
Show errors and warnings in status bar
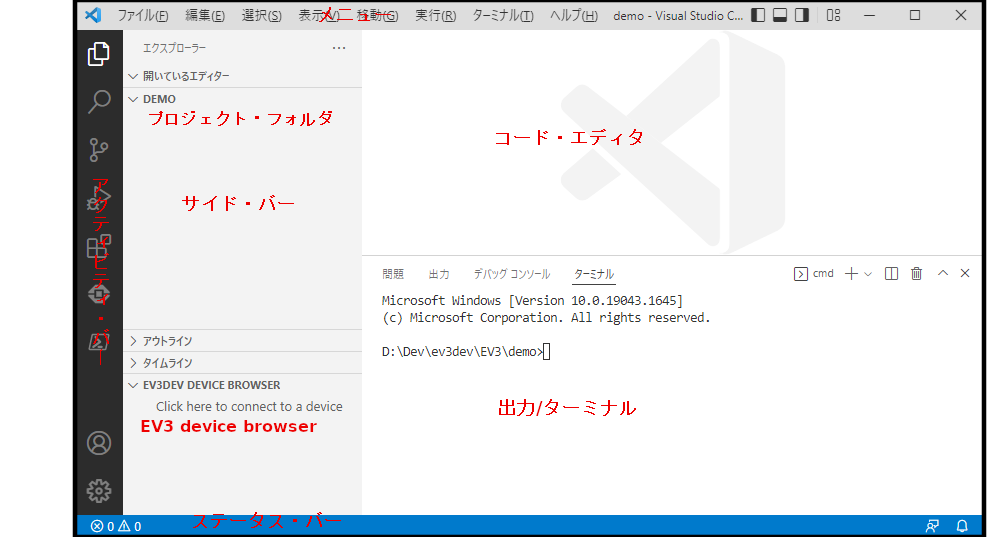coord(116,526)
